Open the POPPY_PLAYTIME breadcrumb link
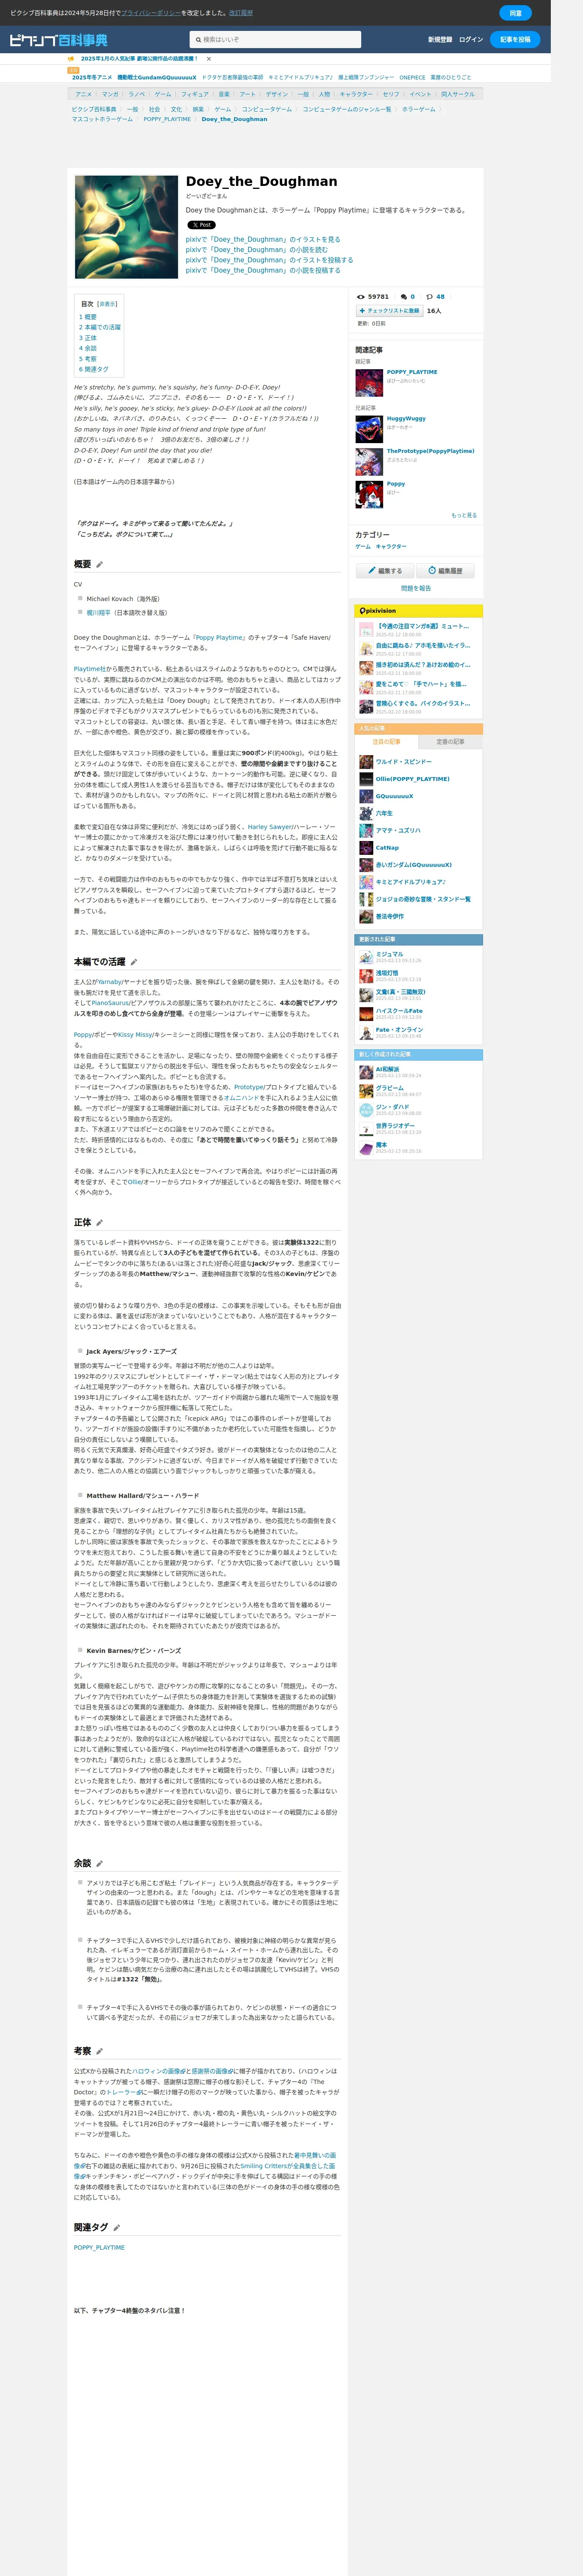 point(167,119)
